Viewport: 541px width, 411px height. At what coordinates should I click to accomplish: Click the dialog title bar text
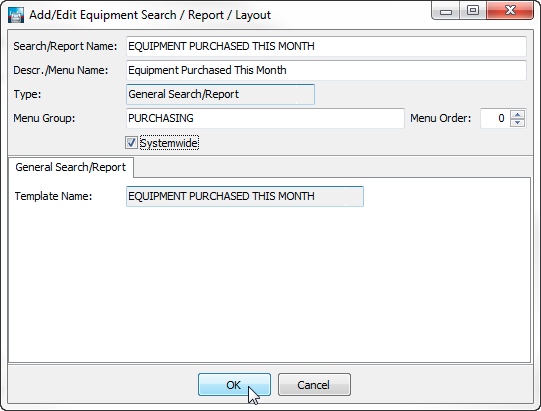coord(150,15)
